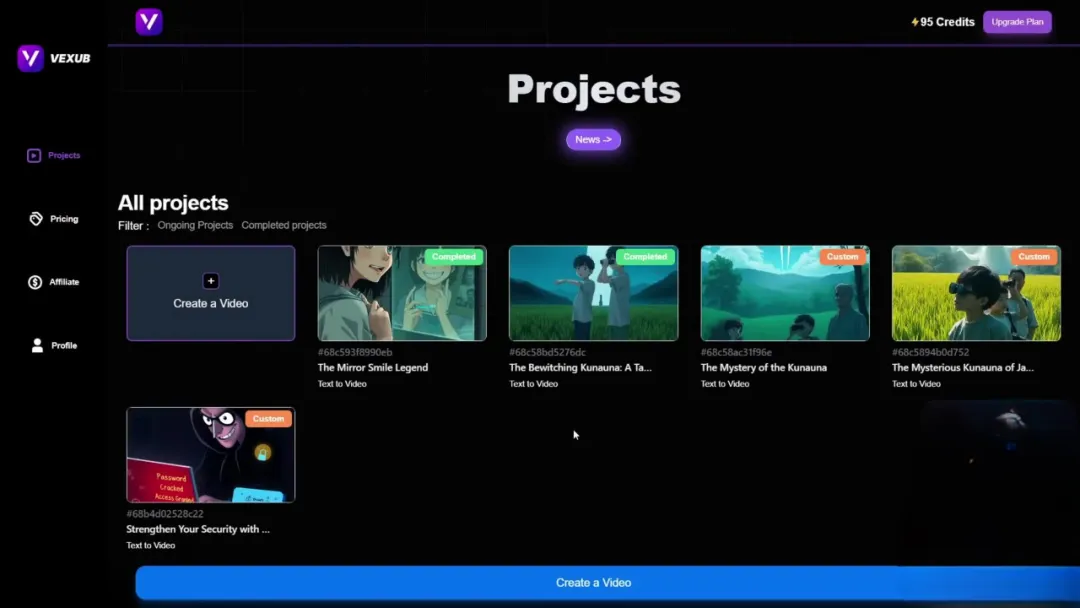Click the purple V logo in top bar
The width and height of the screenshot is (1080, 608).
click(x=149, y=22)
